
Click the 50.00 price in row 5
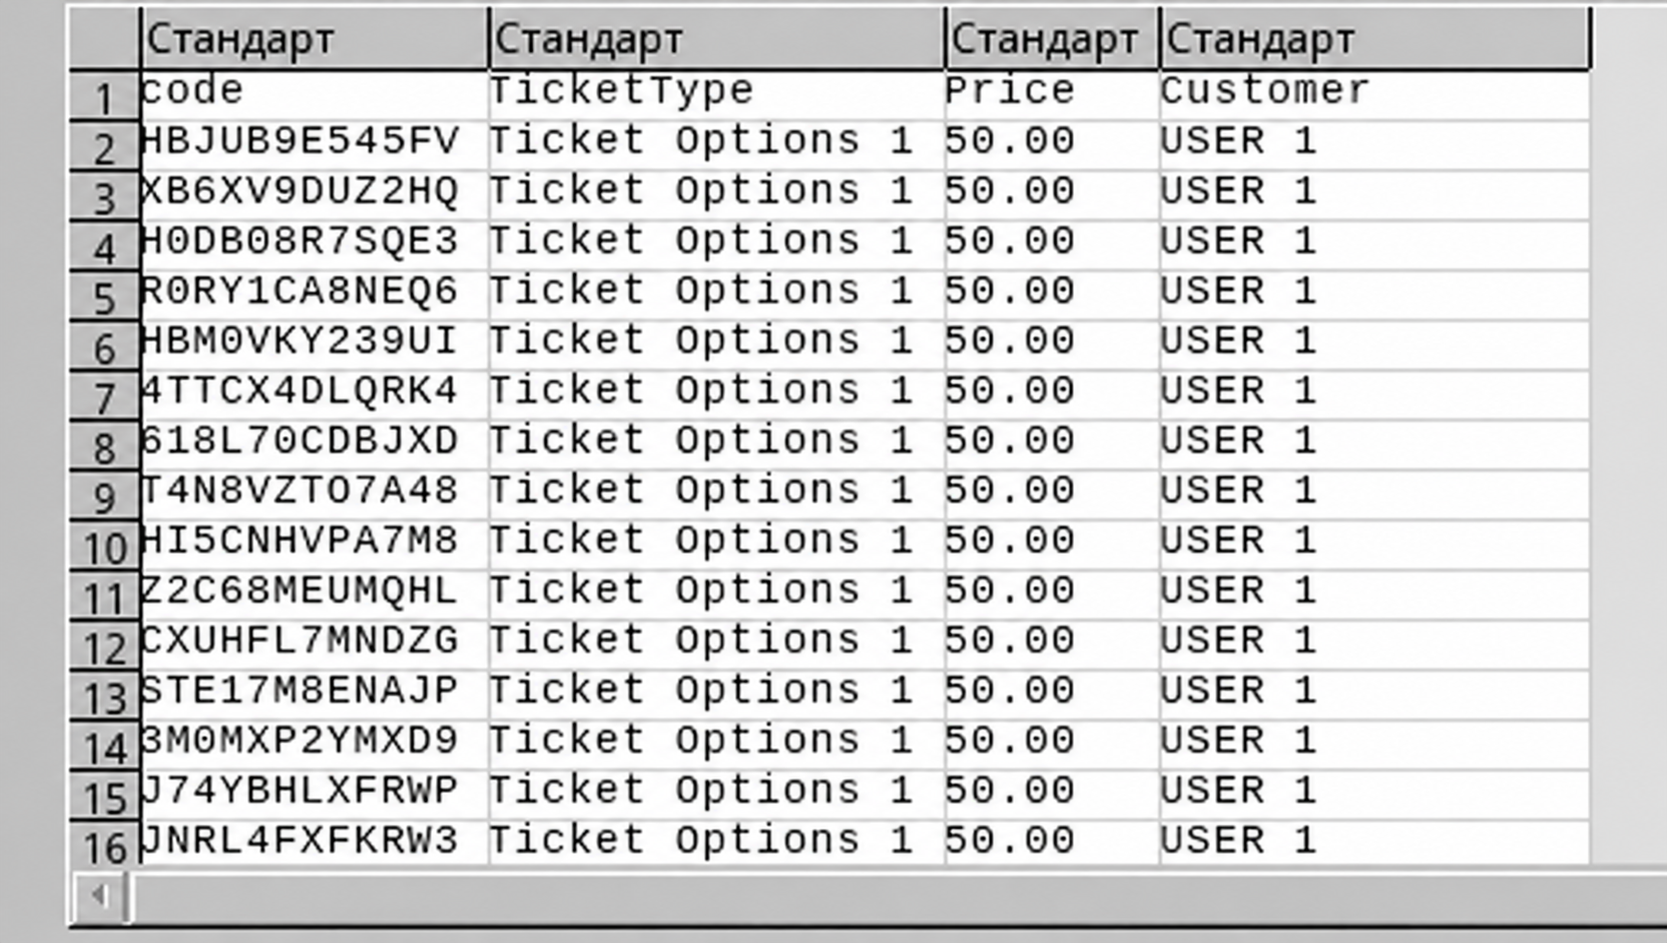click(x=1052, y=295)
